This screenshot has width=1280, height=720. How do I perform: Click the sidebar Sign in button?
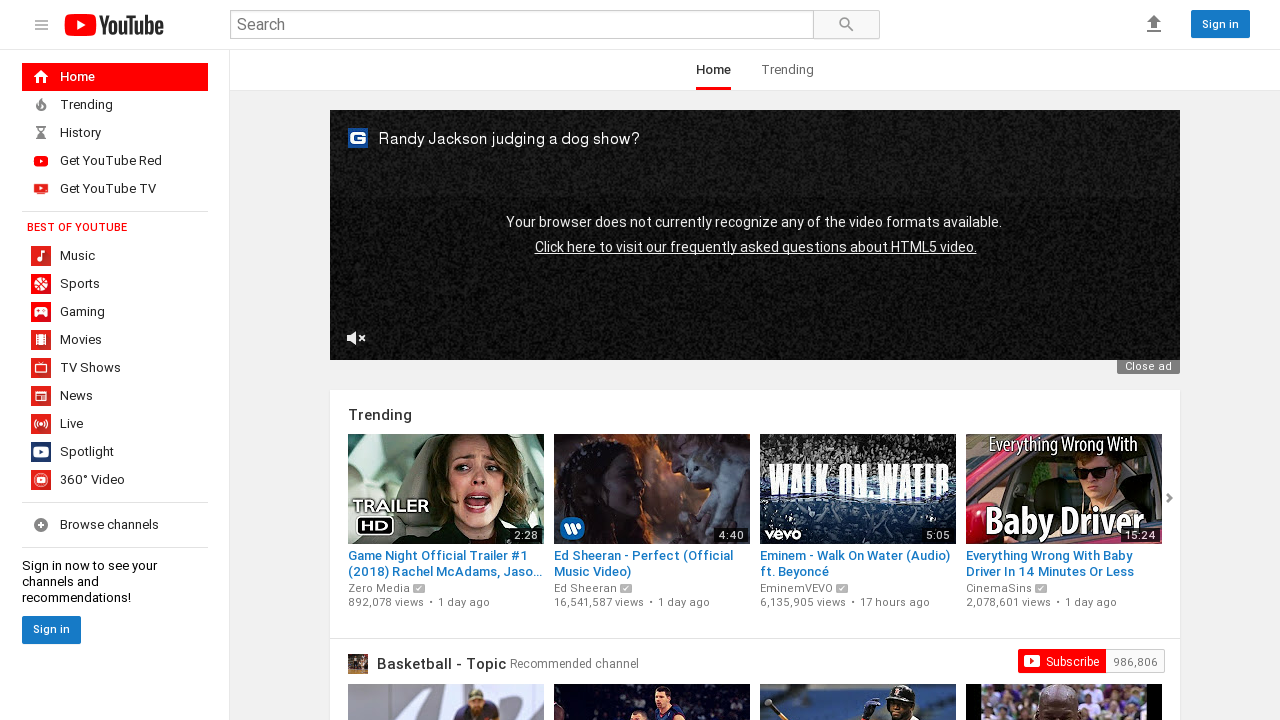51,630
